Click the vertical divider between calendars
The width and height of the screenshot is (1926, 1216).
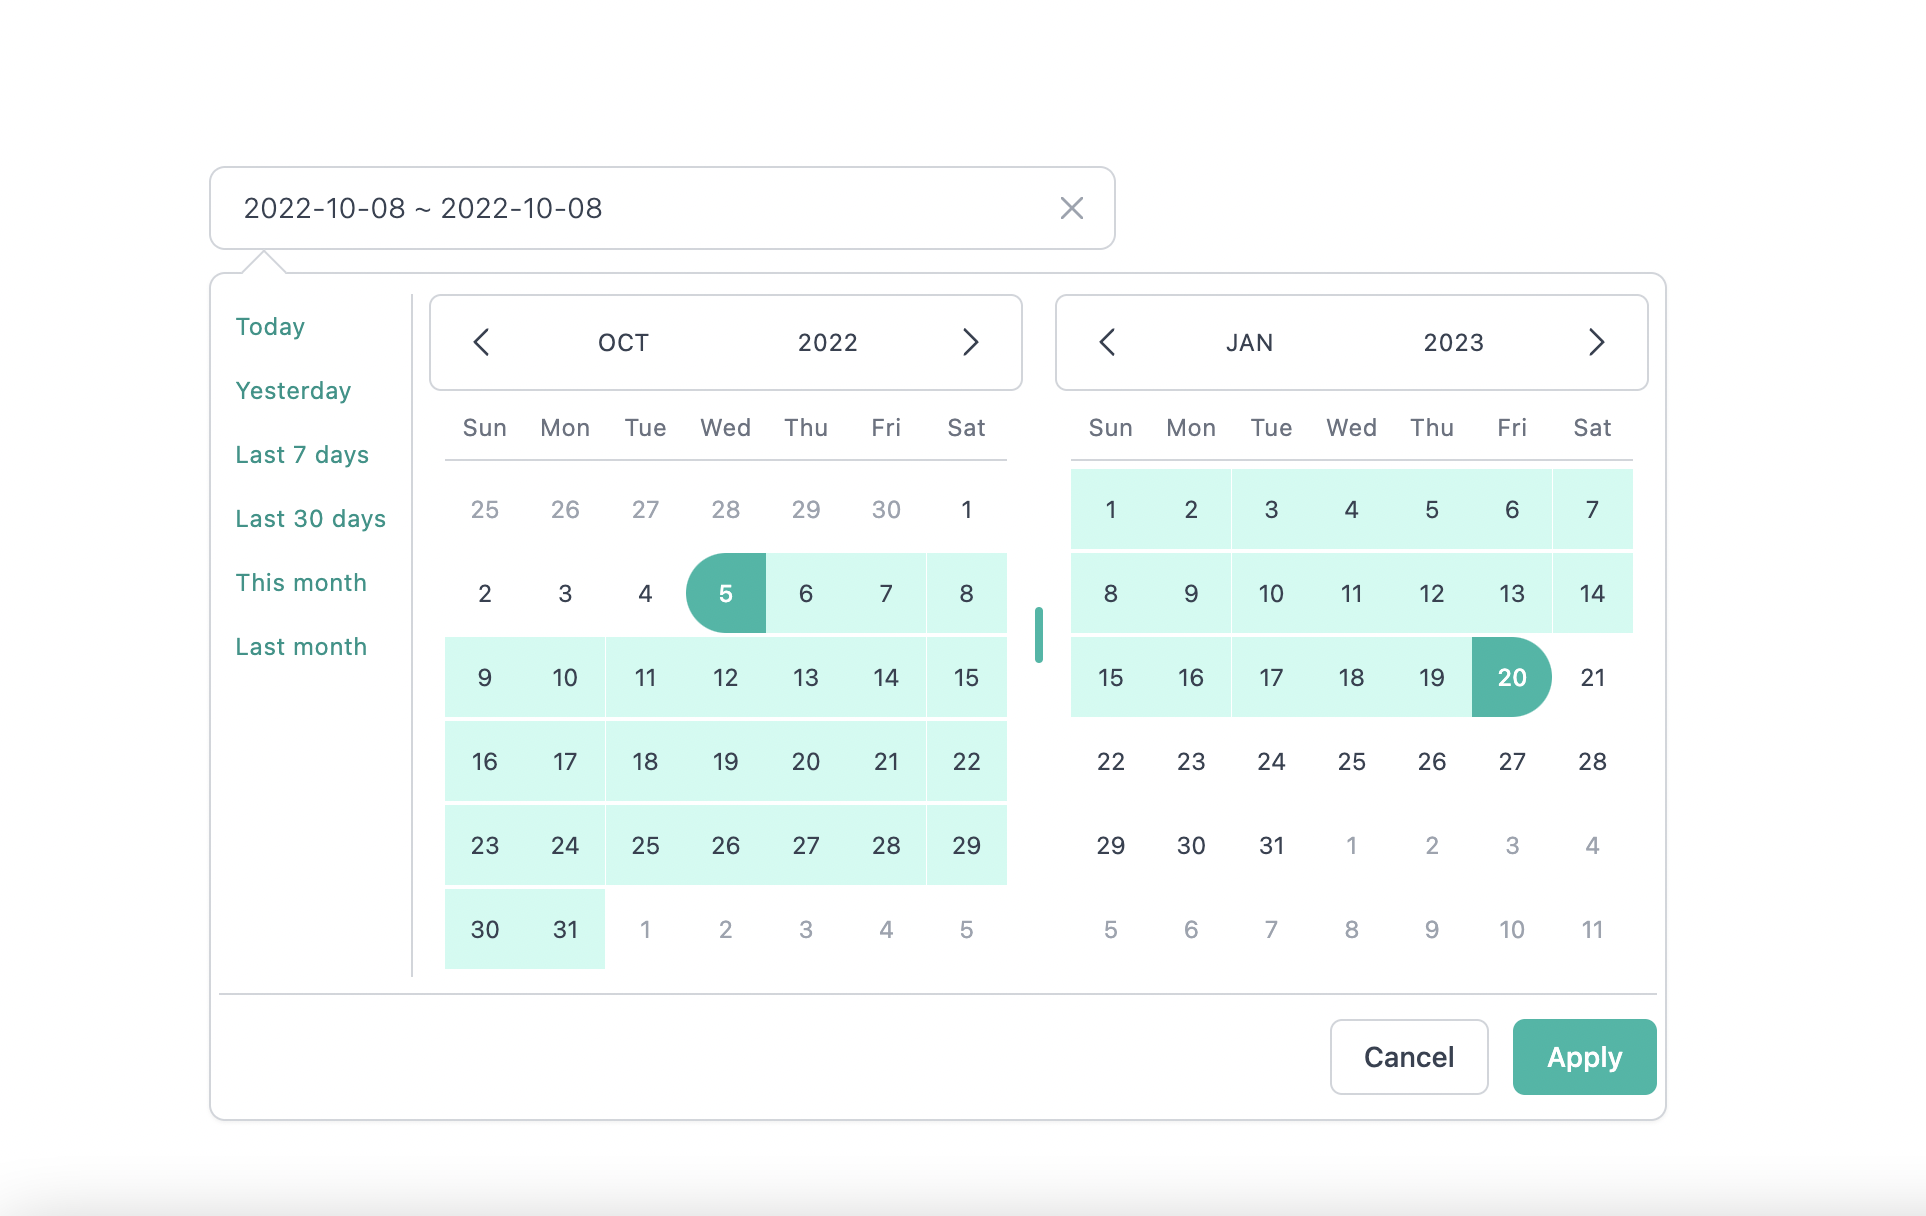click(1039, 632)
